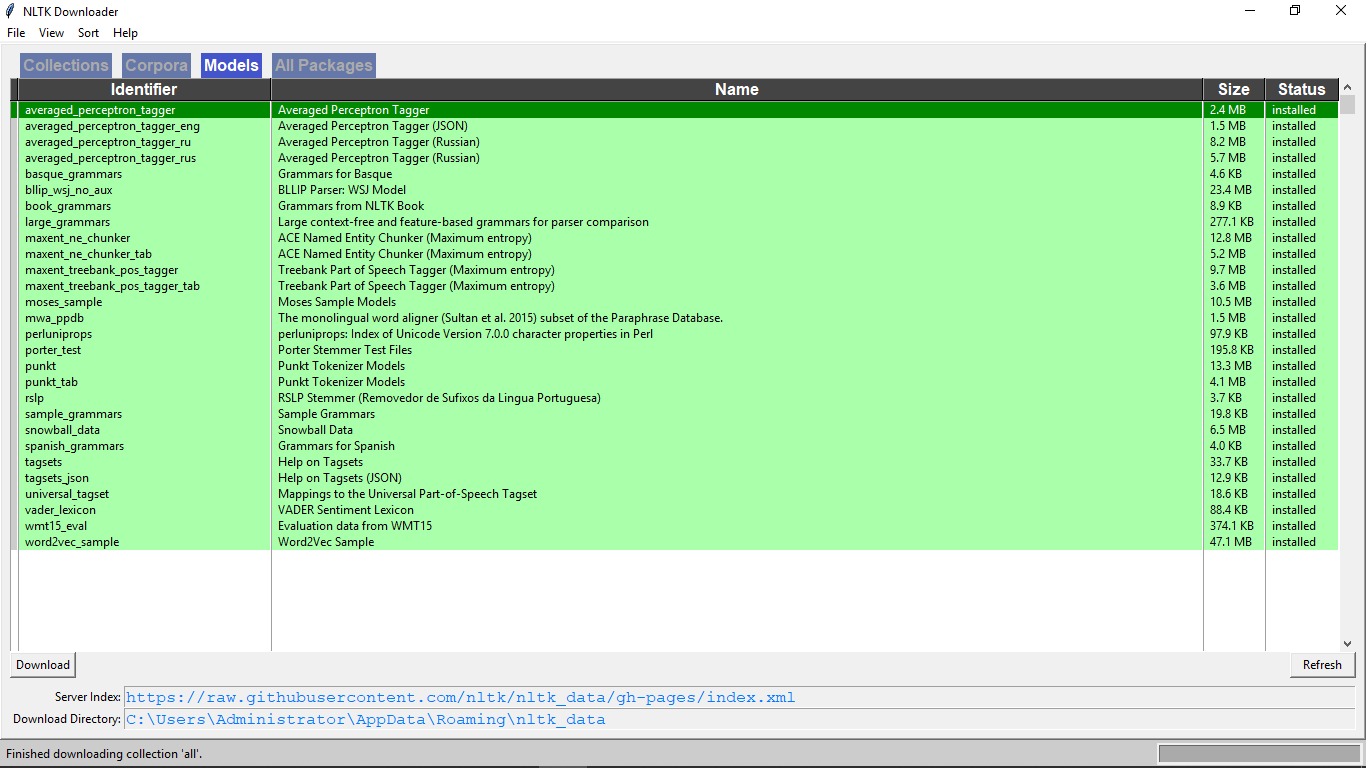Click the name 'Word2Vec Sample'
The height and width of the screenshot is (768, 1366).
326,542
